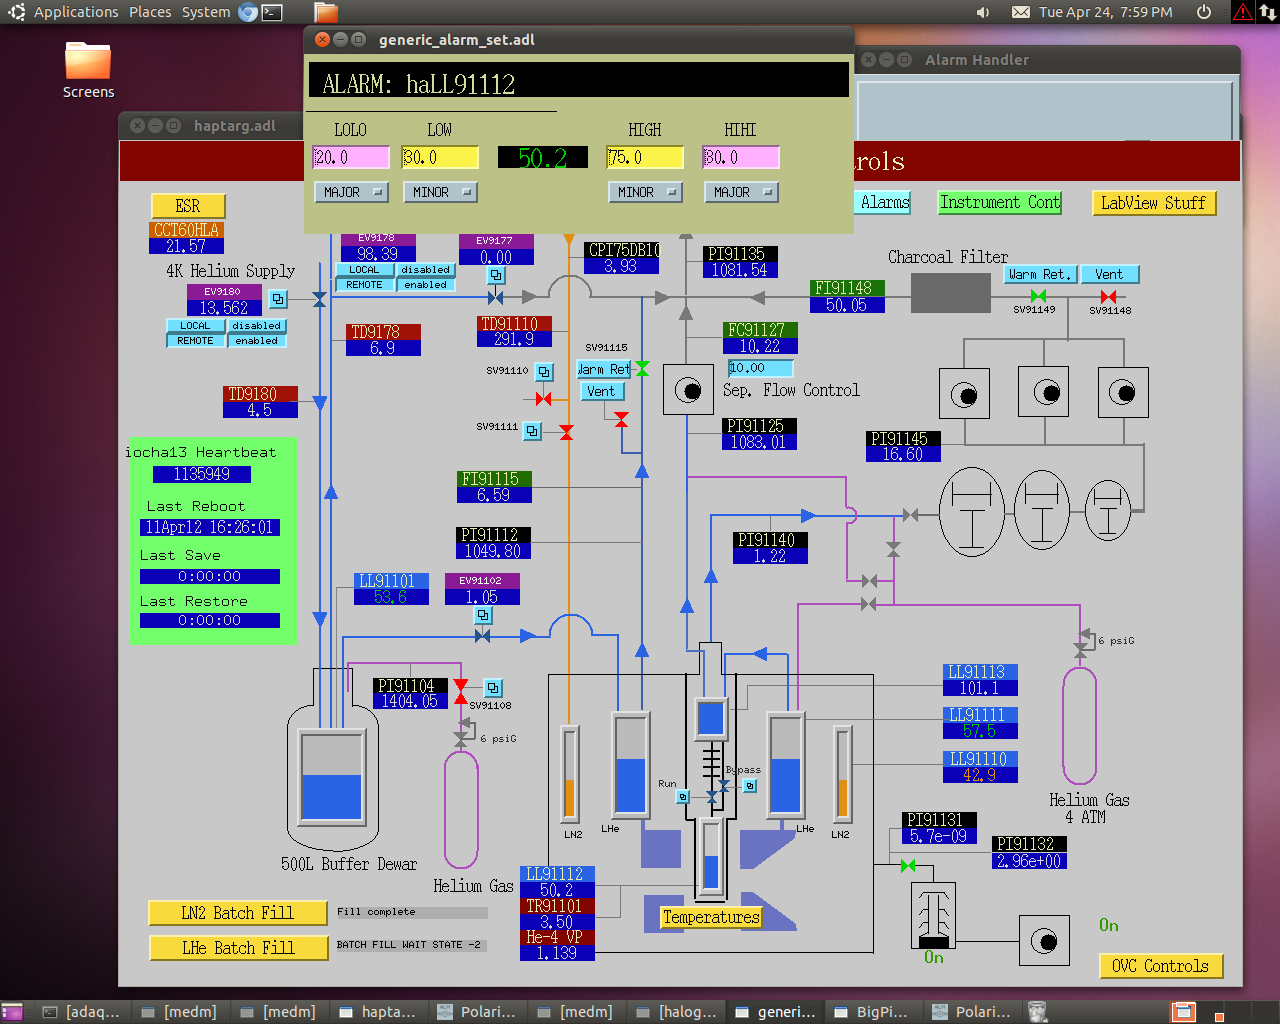Open the Places menu
This screenshot has height=1024, width=1280.
click(x=150, y=12)
